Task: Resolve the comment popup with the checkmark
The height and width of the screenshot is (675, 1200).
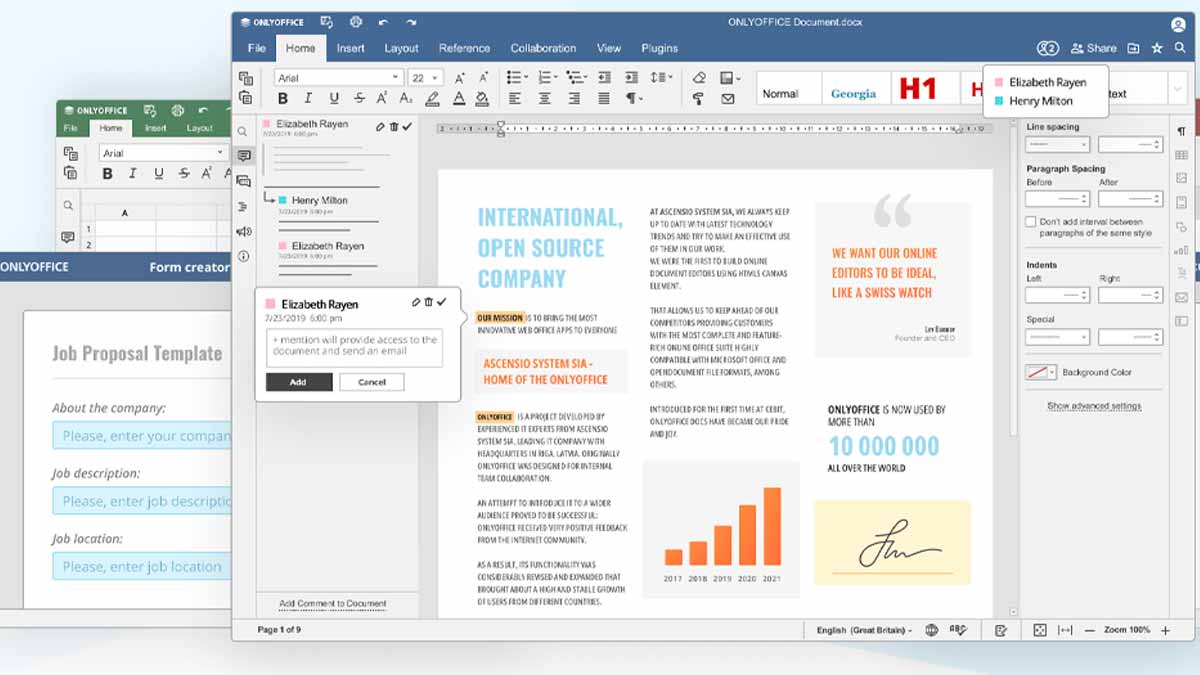Action: click(442, 302)
